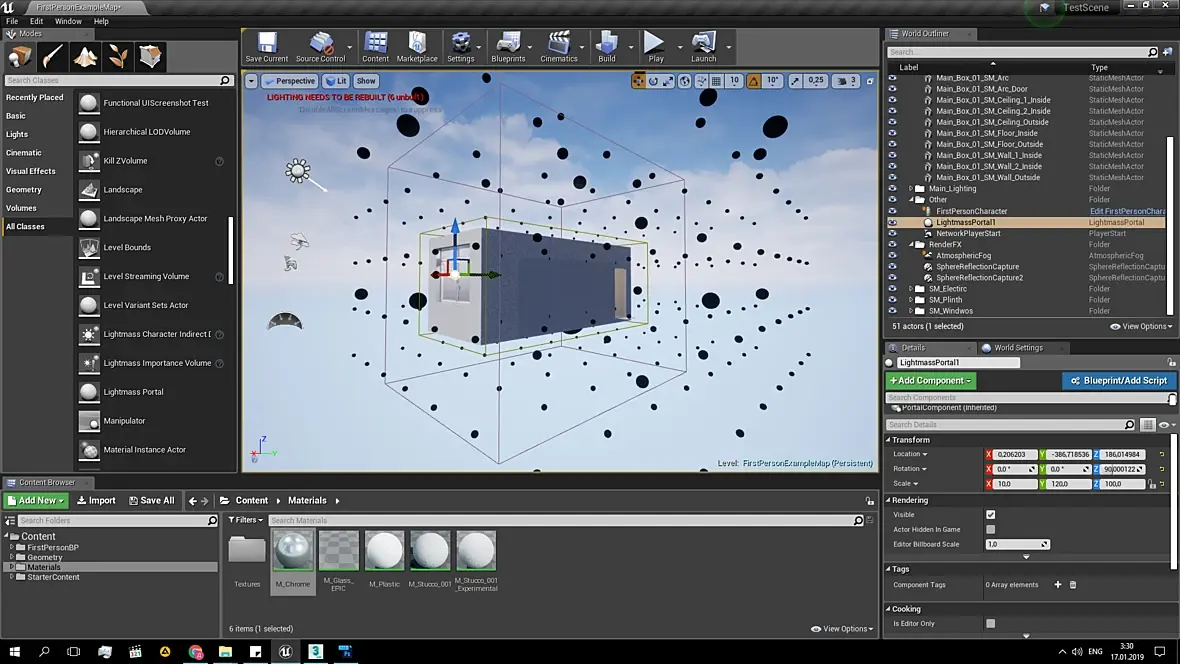Select the M_Chrome material thumbnail
The image size is (1180, 664).
click(292, 551)
